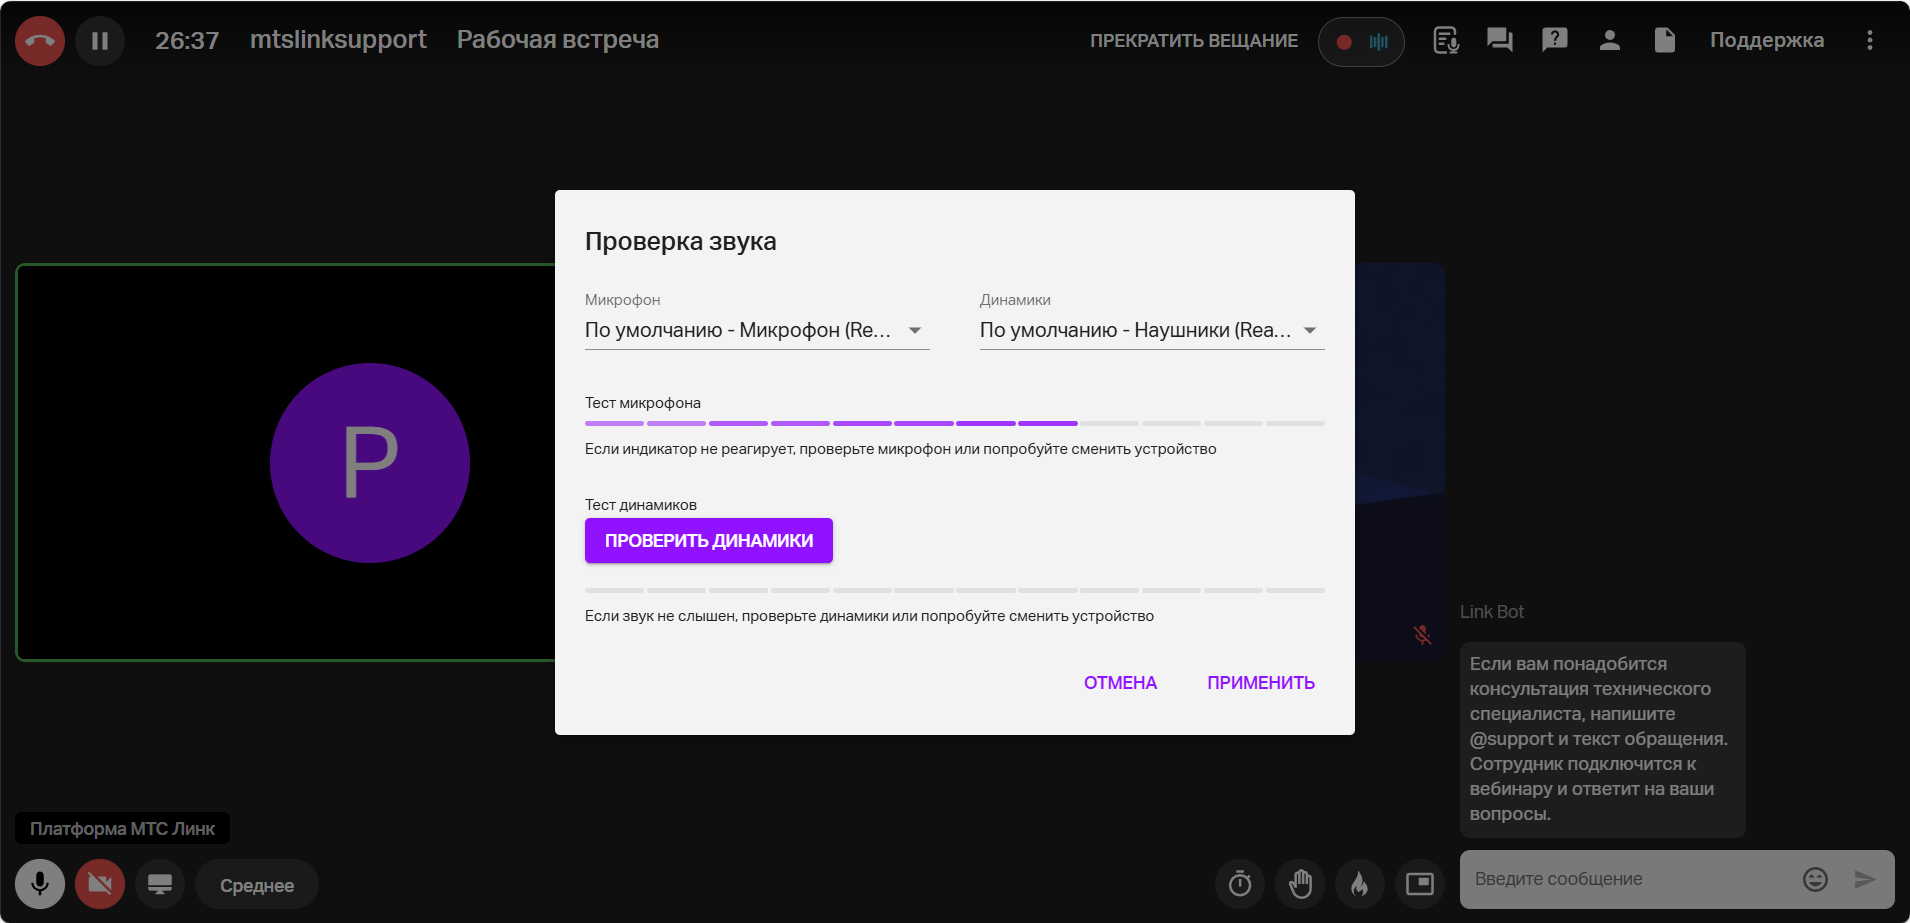This screenshot has width=1910, height=923.
Task: Start screen sharing with monitor icon
Action: (x=160, y=884)
